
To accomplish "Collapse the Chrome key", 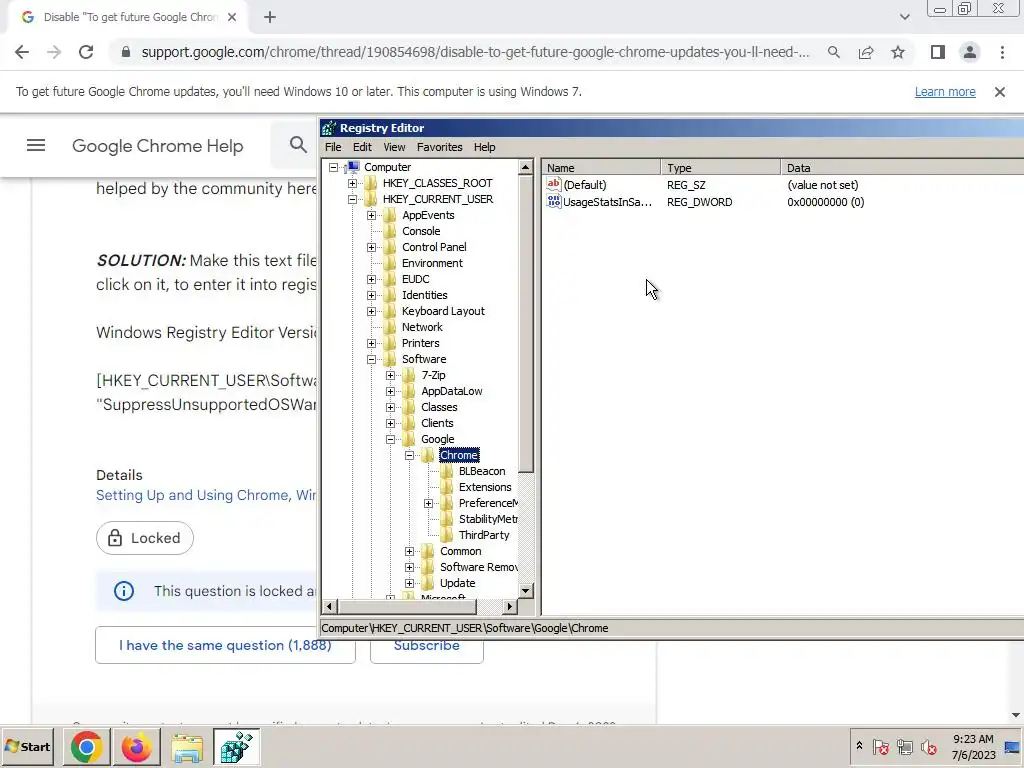I will (409, 455).
